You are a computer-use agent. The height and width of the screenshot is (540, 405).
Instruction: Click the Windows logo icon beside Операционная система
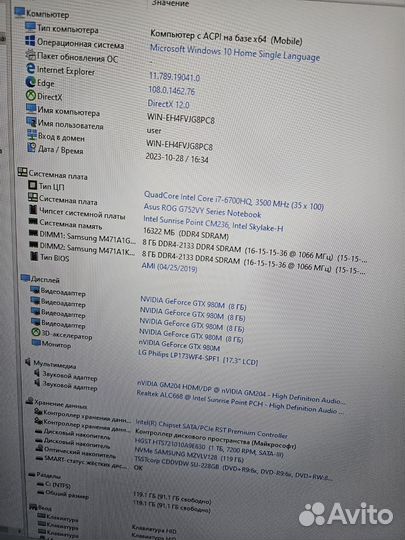[30, 41]
